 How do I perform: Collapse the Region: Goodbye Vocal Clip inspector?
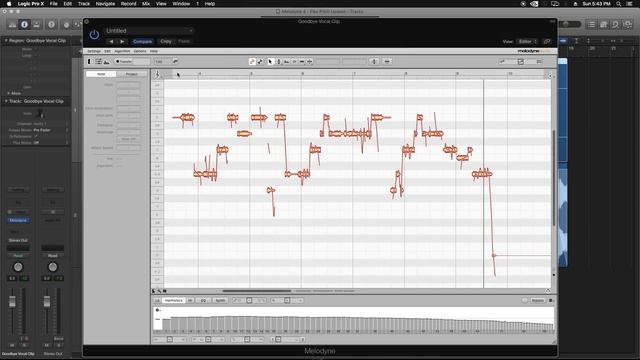point(6,41)
